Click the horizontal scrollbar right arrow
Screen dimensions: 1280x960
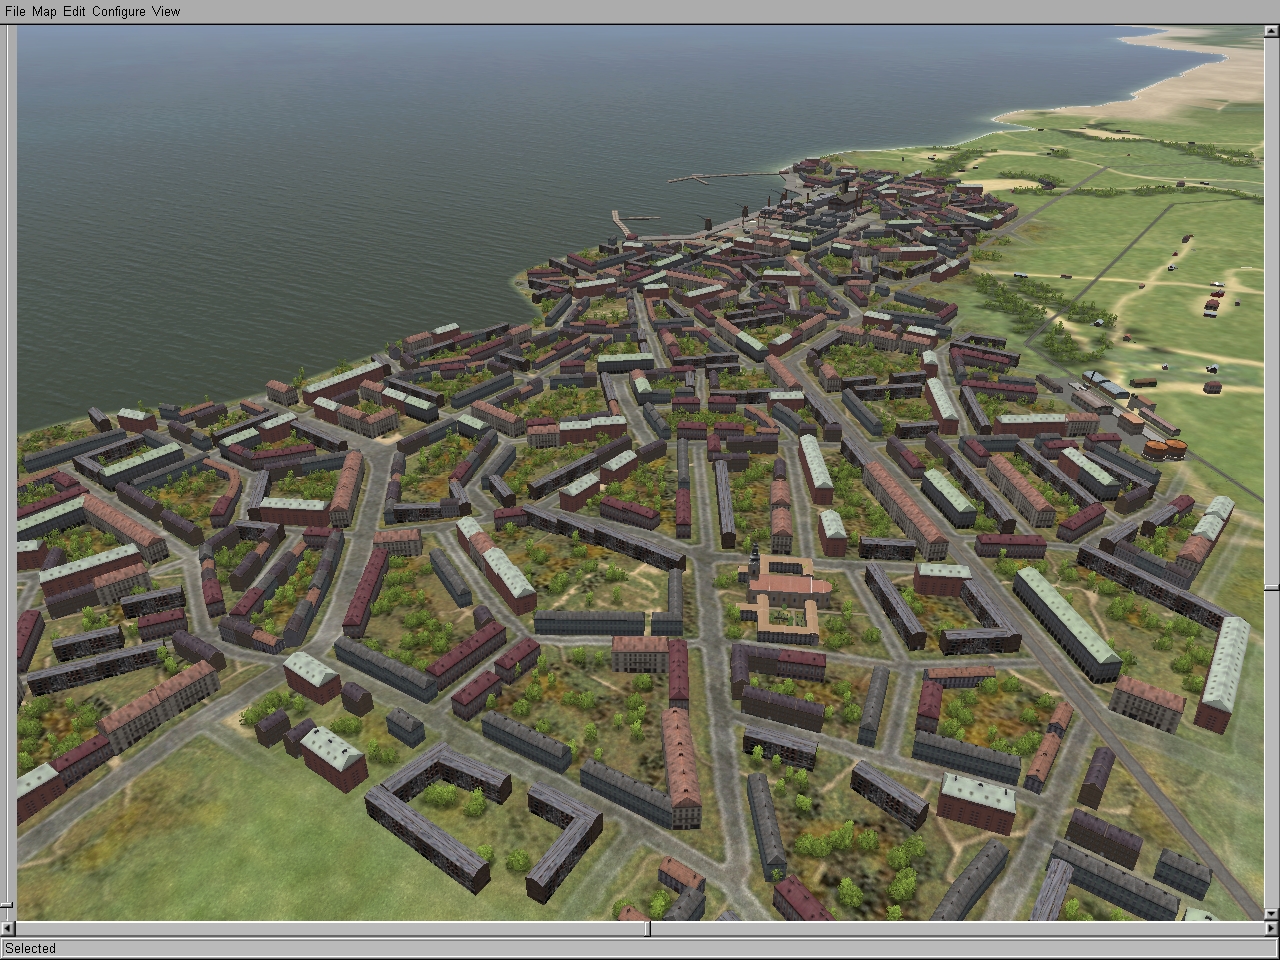click(1272, 929)
